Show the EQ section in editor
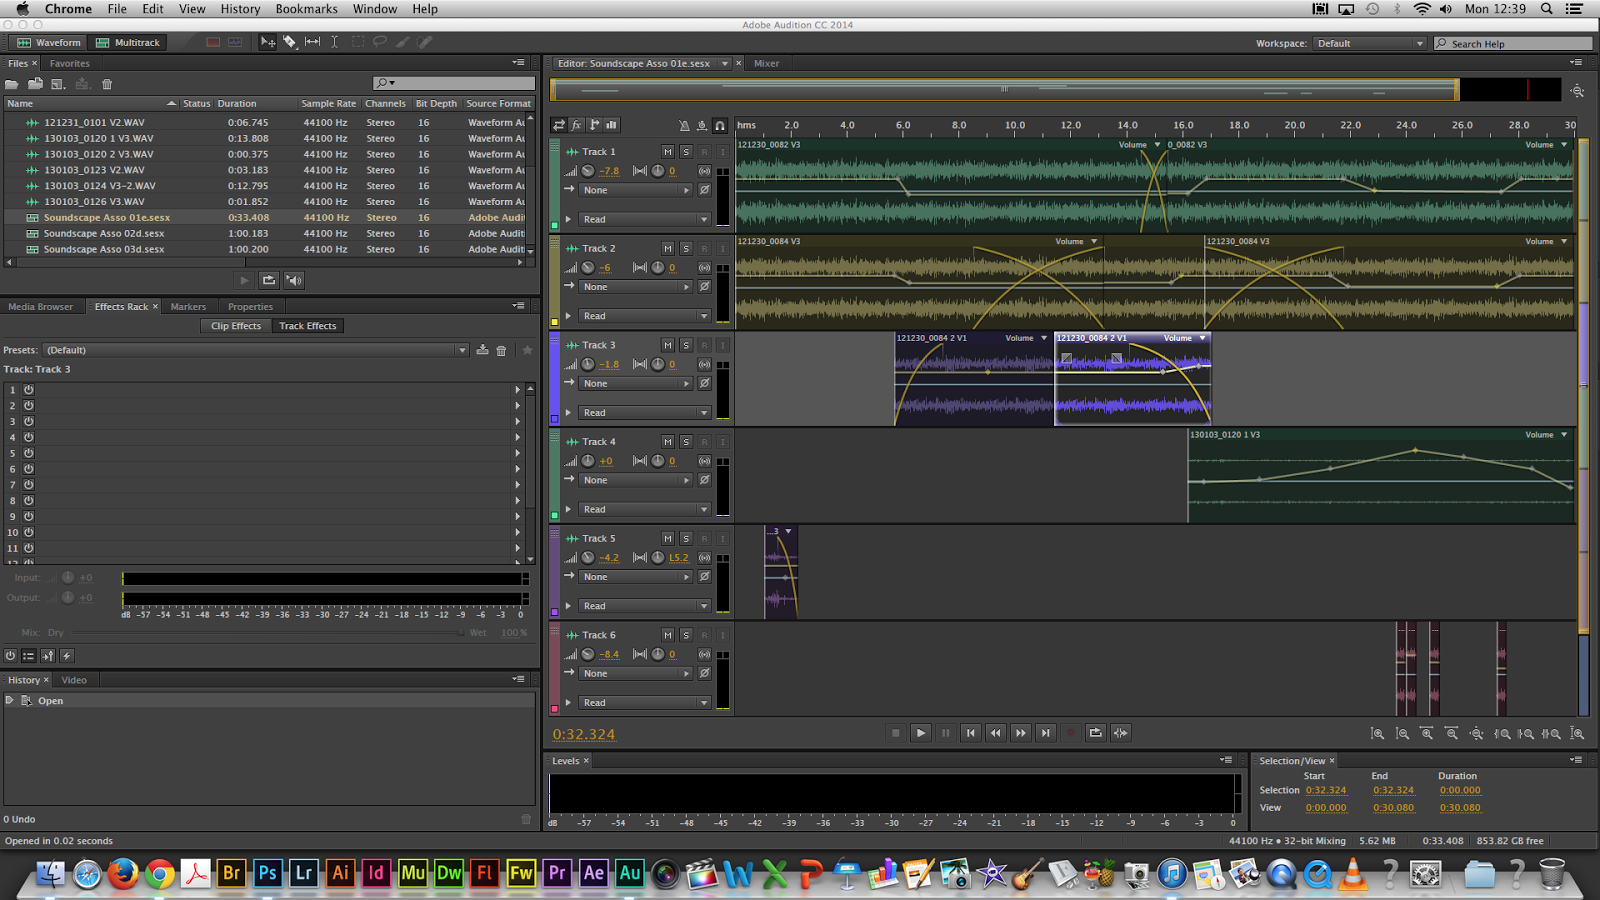This screenshot has height=900, width=1600. click(x=611, y=125)
